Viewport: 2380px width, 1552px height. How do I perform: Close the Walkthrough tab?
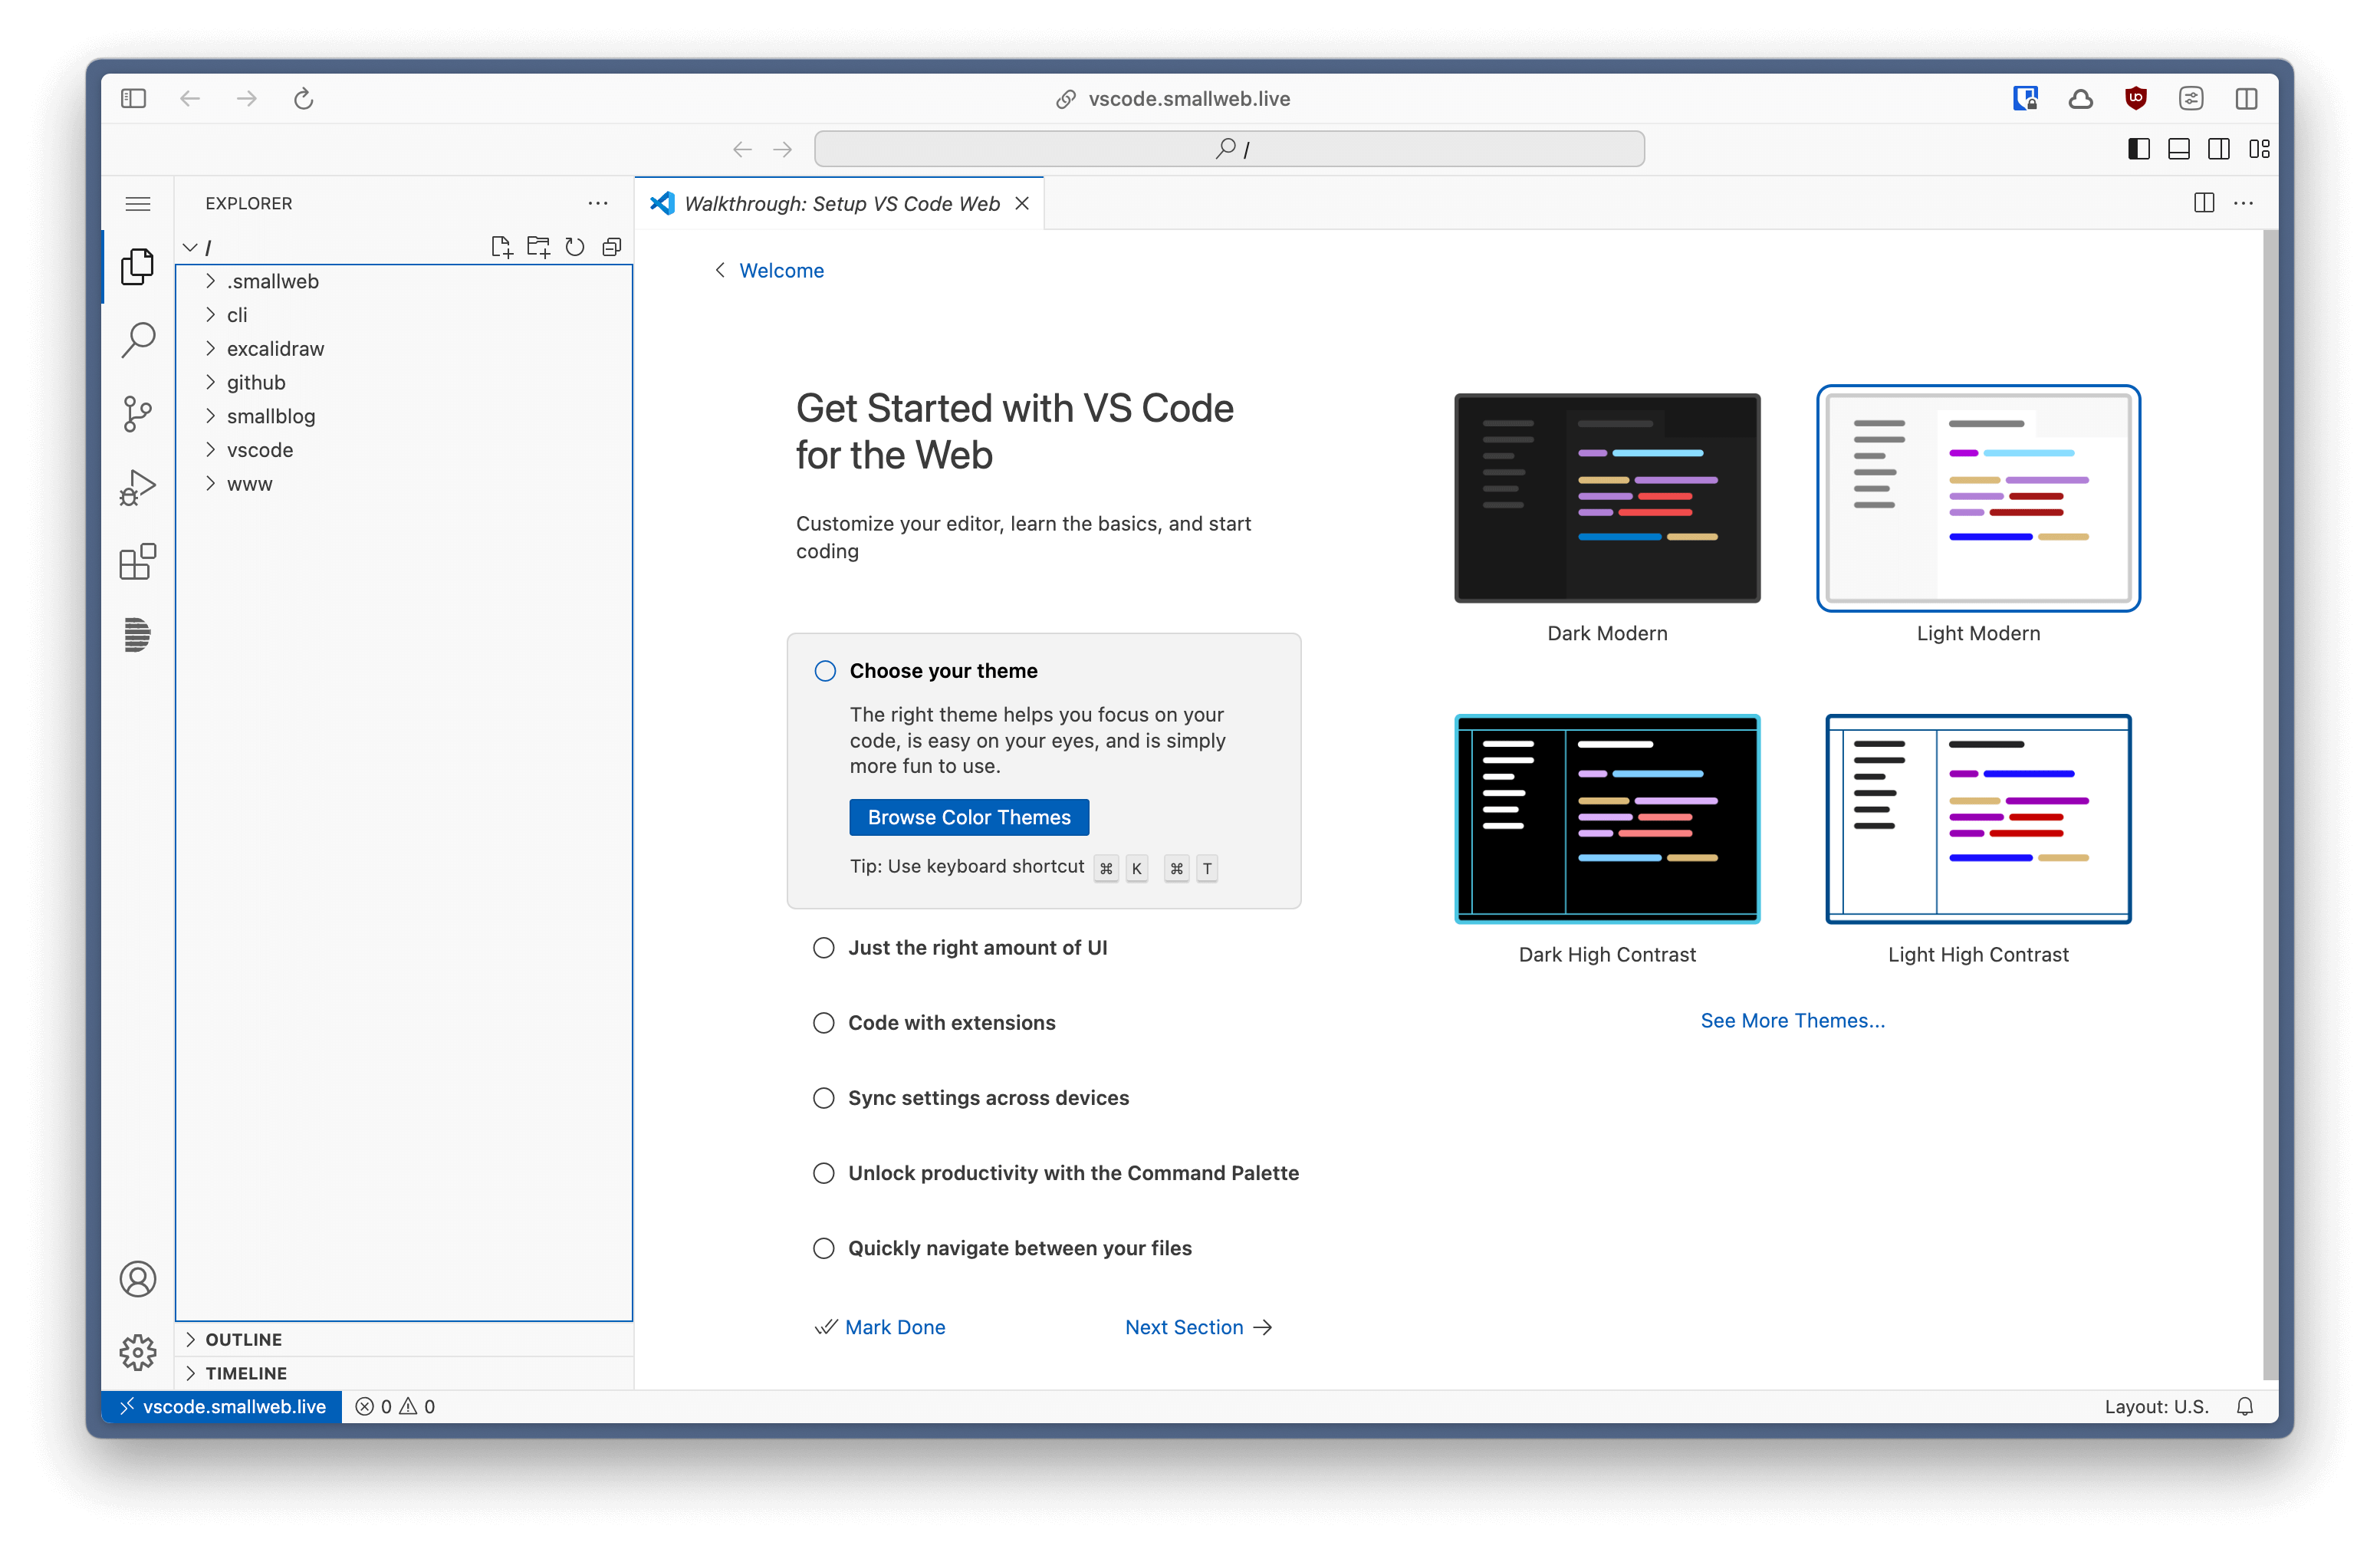click(x=1022, y=203)
